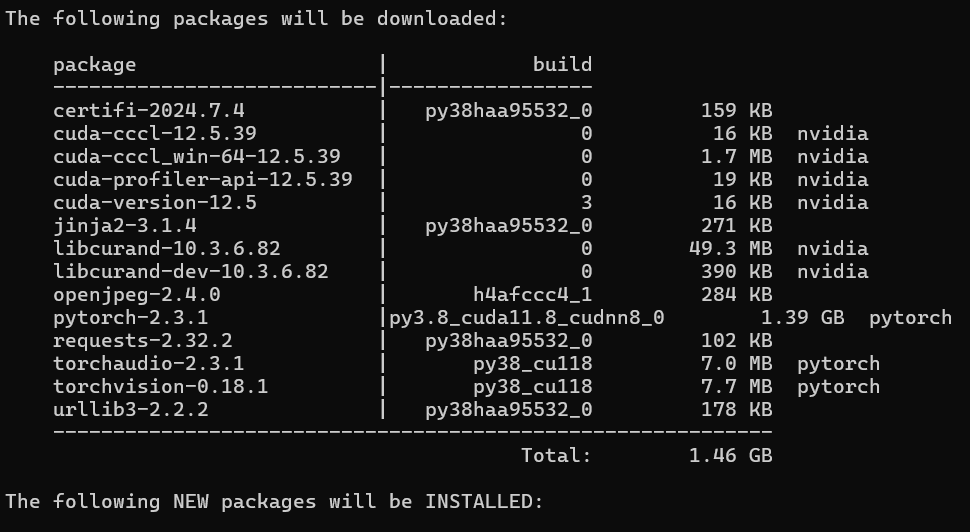
Task: Click the openjpeg-2.4.0 package entry
Action: click(136, 294)
